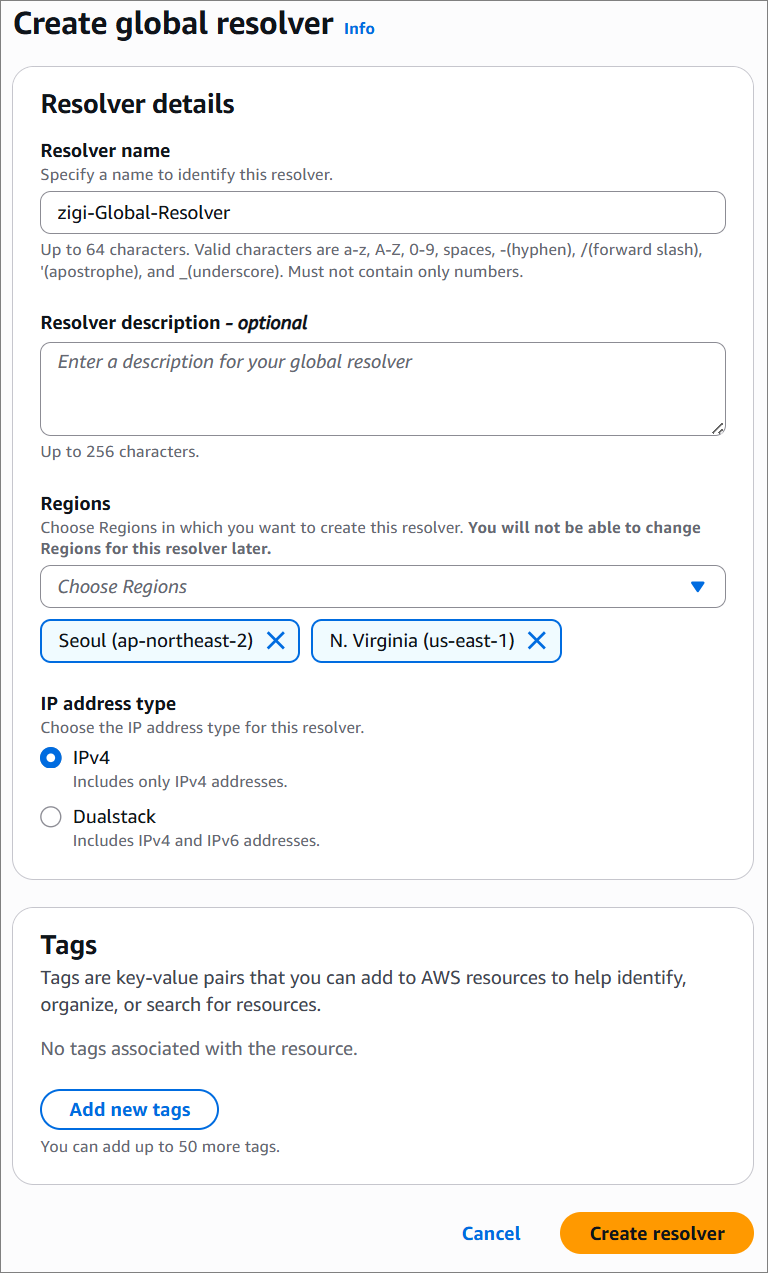Click the Add new tags button
This screenshot has height=1273, width=768.
click(x=129, y=1109)
